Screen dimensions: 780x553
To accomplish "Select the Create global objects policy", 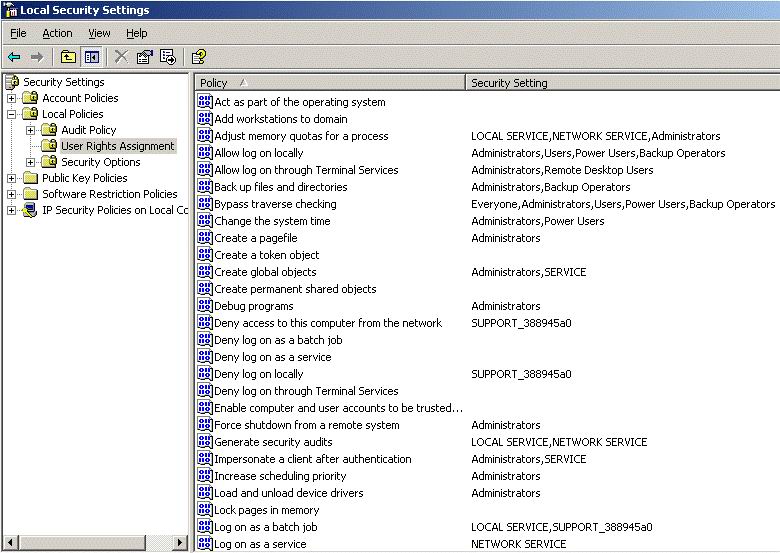I will click(x=265, y=272).
